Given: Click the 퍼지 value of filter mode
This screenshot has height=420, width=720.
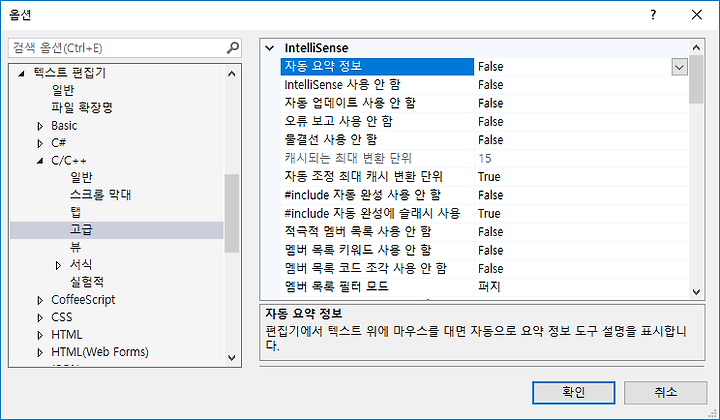Looking at the screenshot, I should click(489, 287).
